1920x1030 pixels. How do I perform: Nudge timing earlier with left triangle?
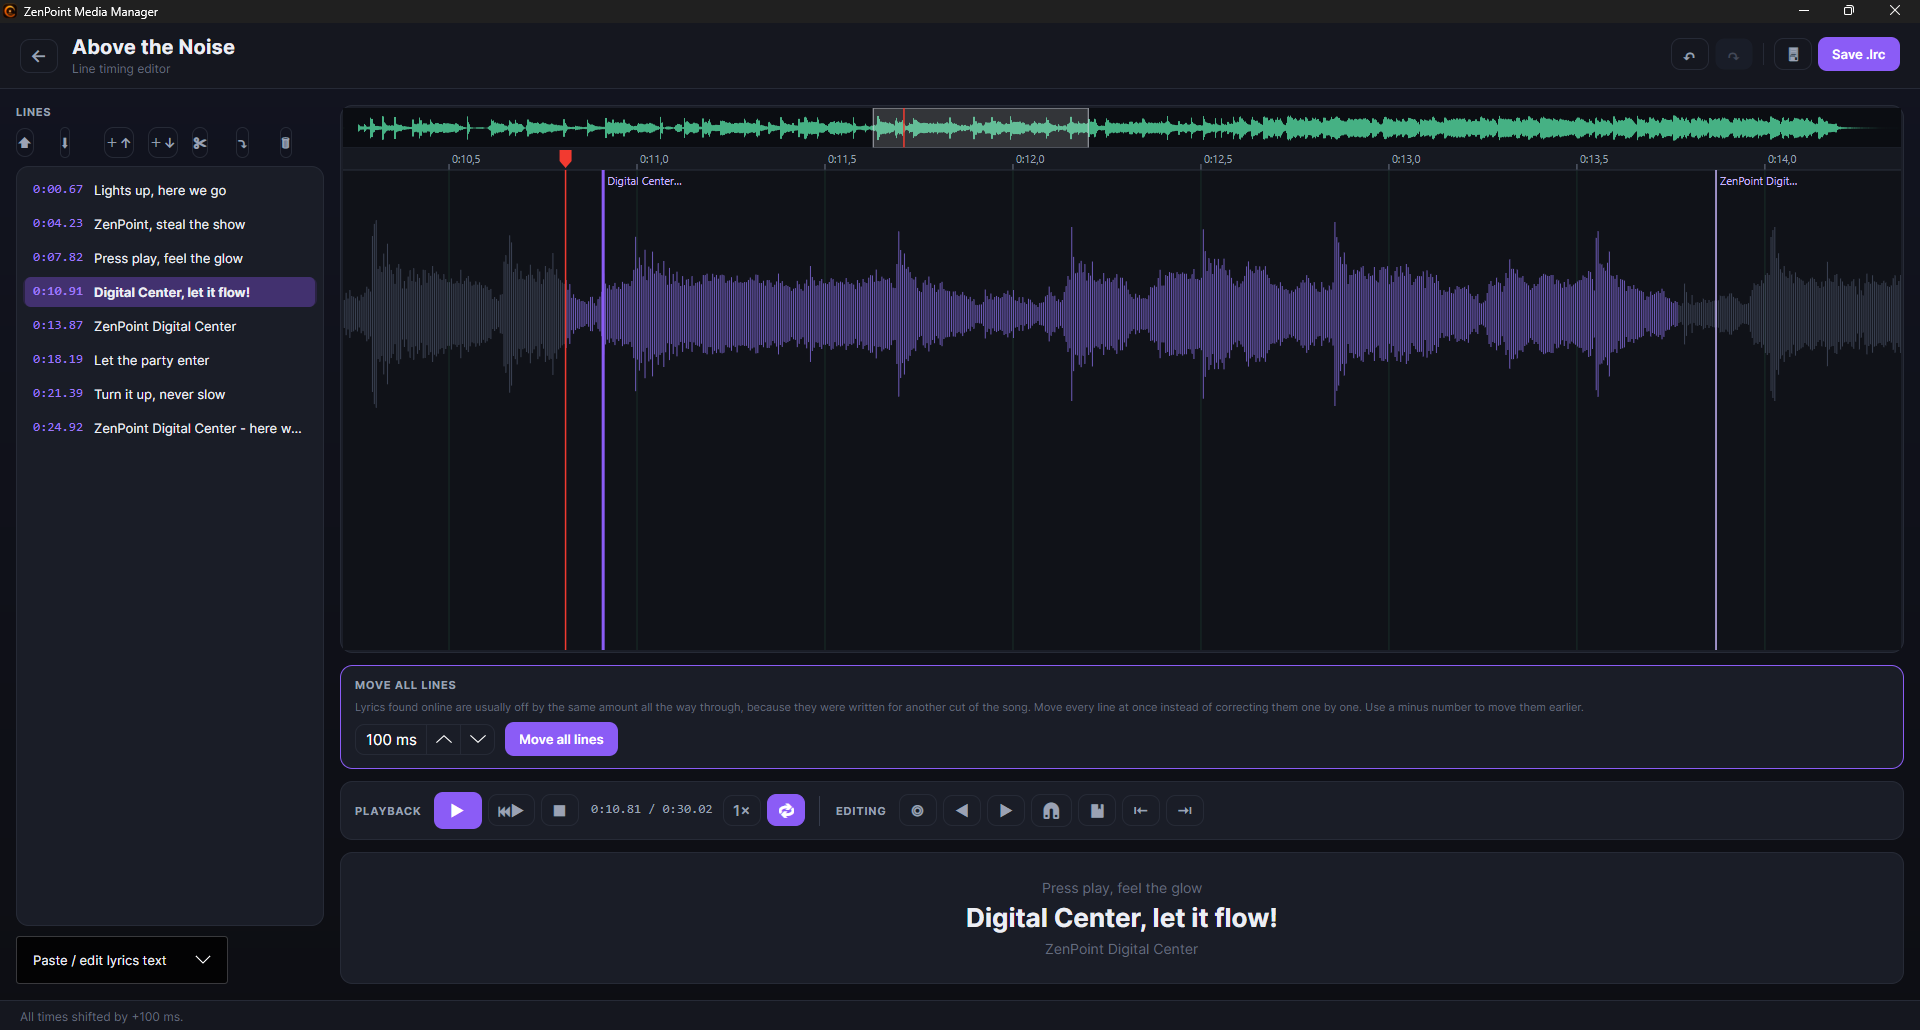pyautogui.click(x=962, y=811)
